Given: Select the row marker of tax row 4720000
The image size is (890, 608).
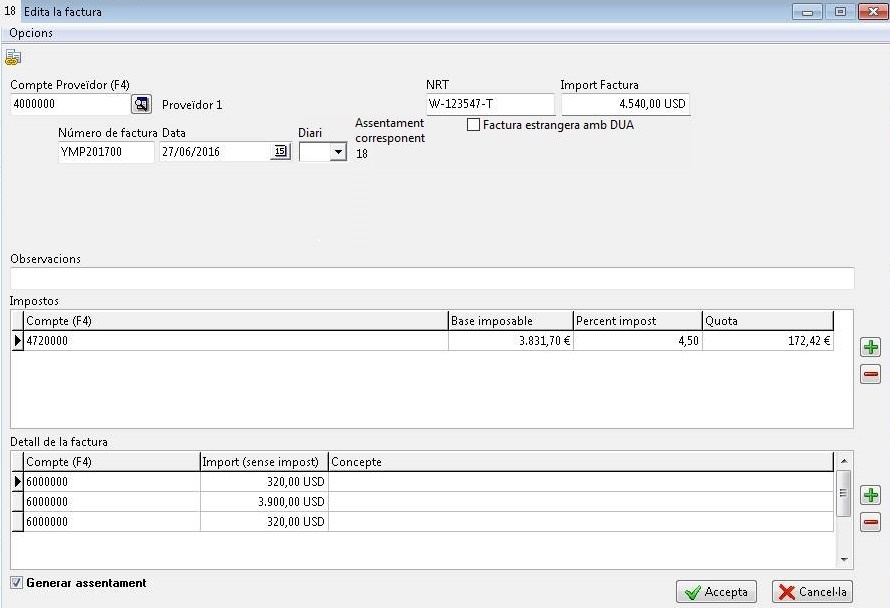Looking at the screenshot, I should tap(18, 341).
